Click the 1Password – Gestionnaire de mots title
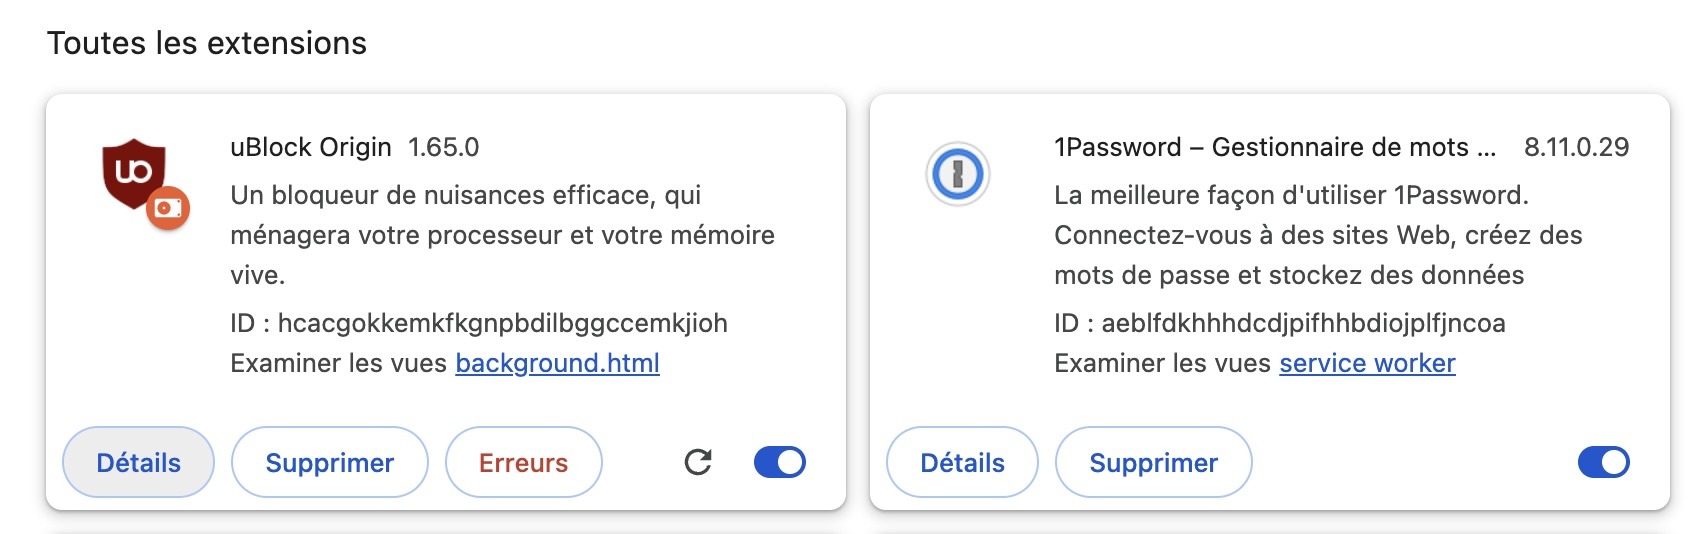 [x=1275, y=147]
